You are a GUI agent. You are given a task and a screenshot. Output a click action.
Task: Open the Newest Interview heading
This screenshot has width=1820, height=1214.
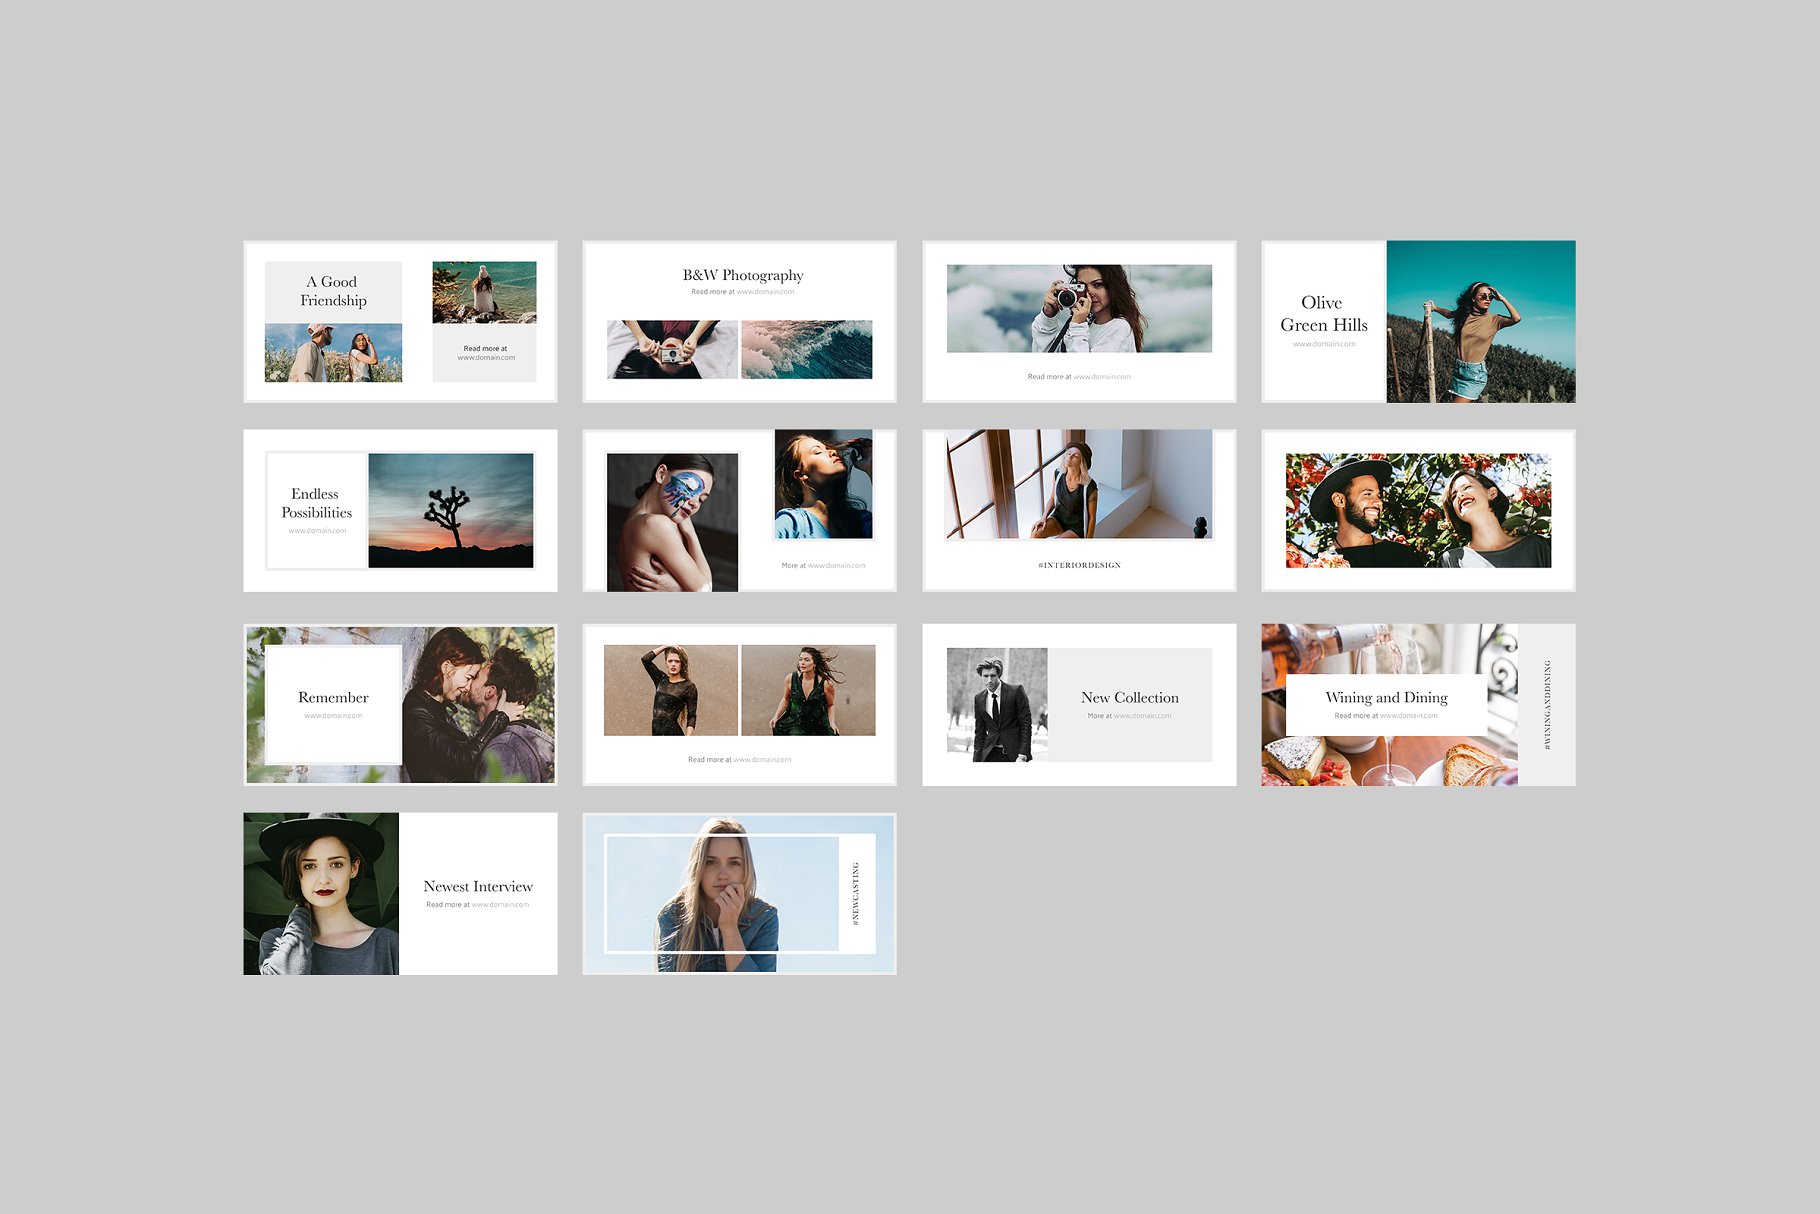(478, 887)
